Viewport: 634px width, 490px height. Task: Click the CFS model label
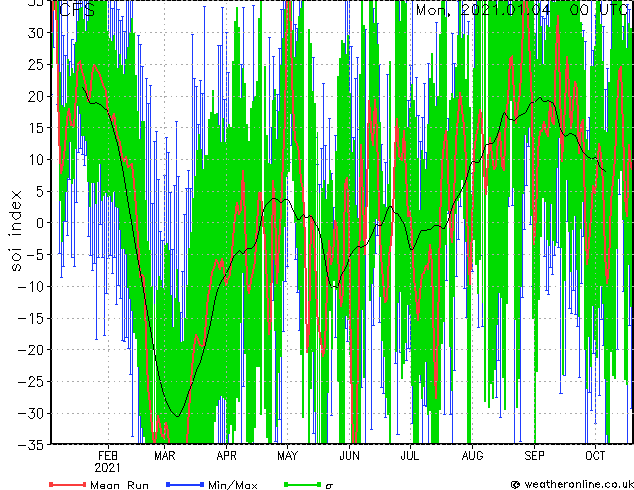point(77,10)
